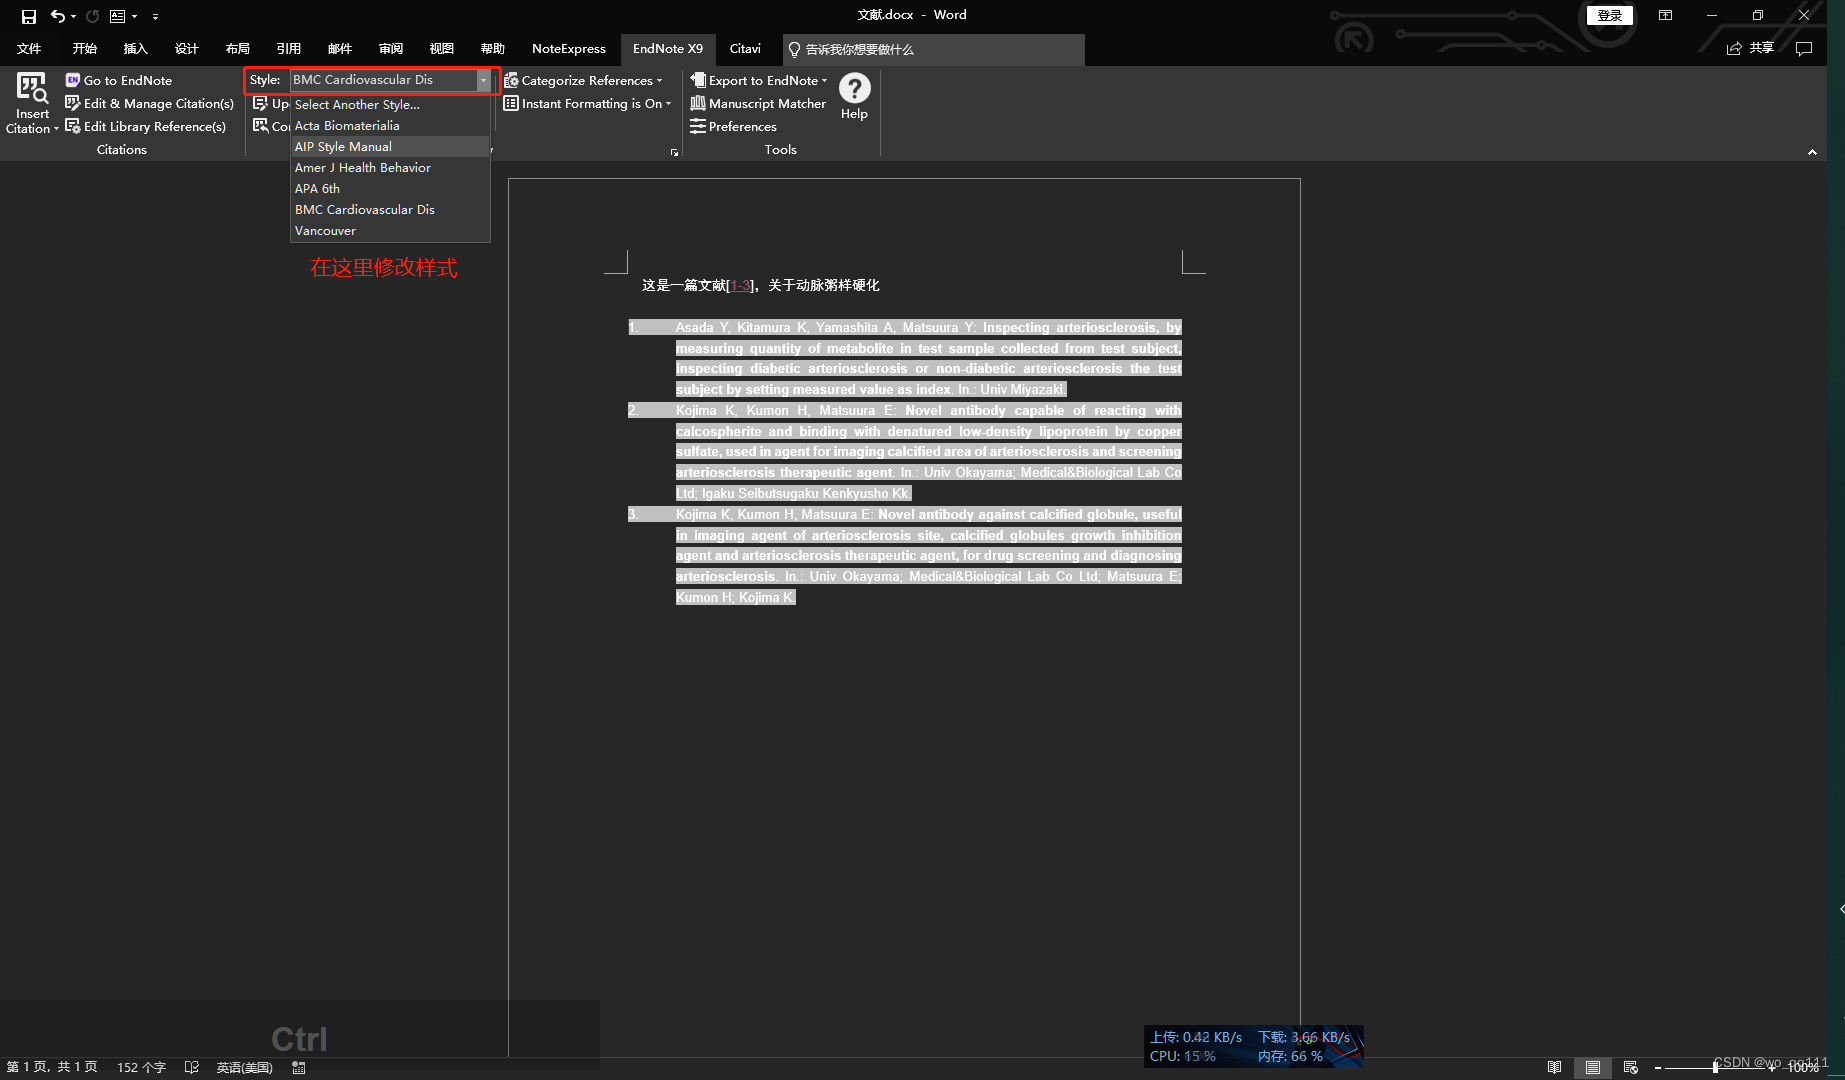Select the EndNote X9 ribbon tab
Viewport: 1845px width, 1080px height.
pos(668,48)
